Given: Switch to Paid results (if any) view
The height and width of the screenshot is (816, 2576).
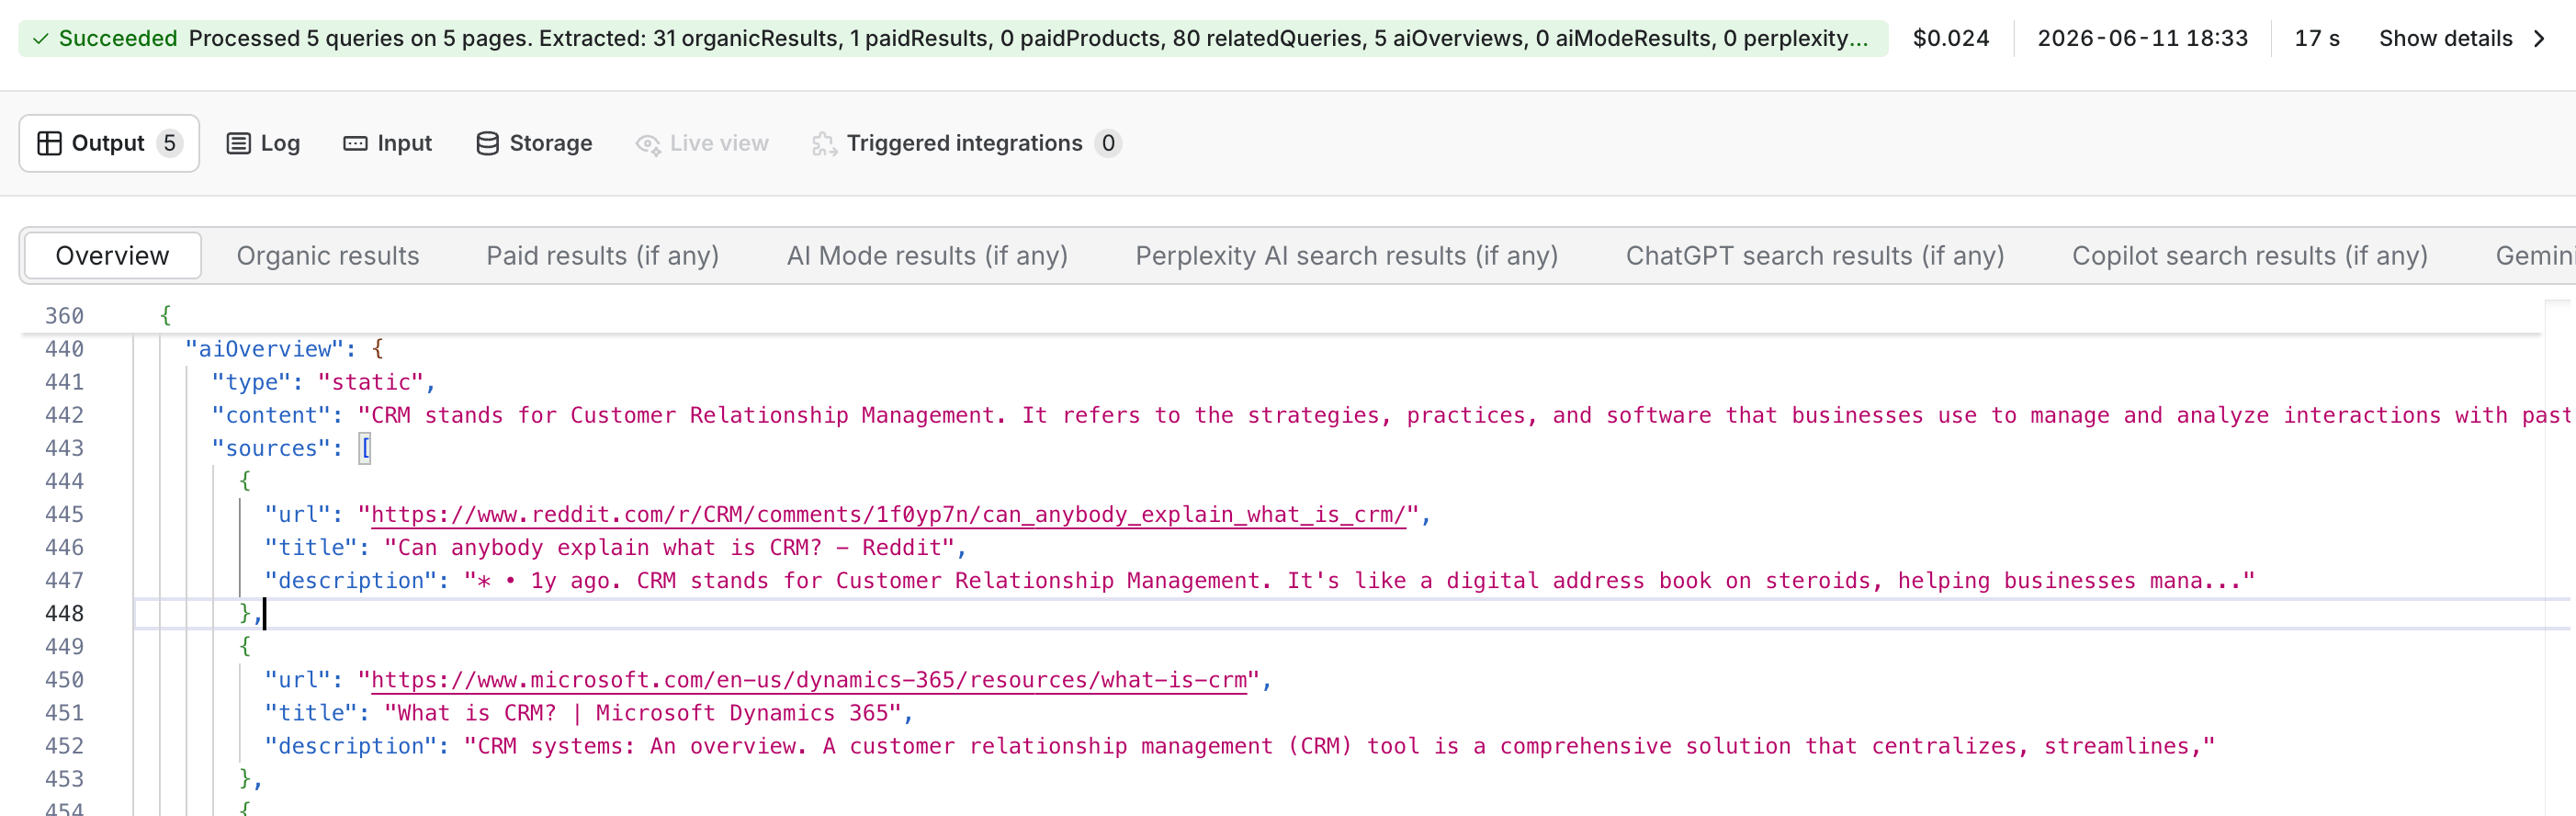Looking at the screenshot, I should [602, 255].
